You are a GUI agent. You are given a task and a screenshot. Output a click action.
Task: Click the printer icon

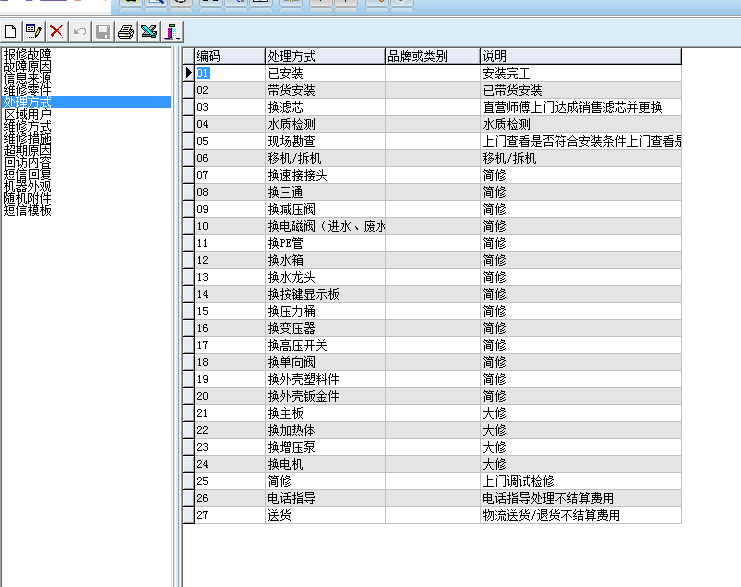tap(126, 32)
